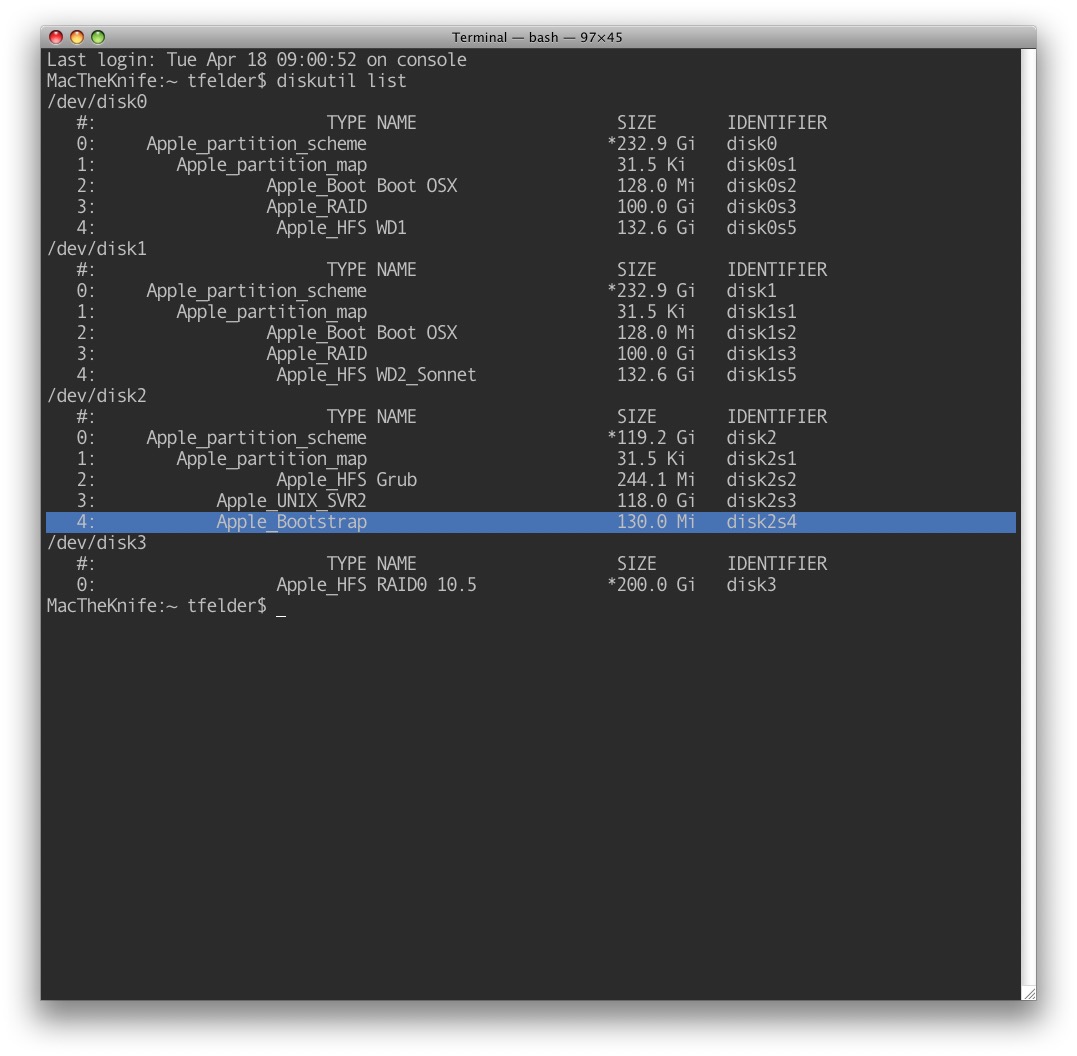Click the 'IDENTIFIER' header under disk3

click(777, 564)
